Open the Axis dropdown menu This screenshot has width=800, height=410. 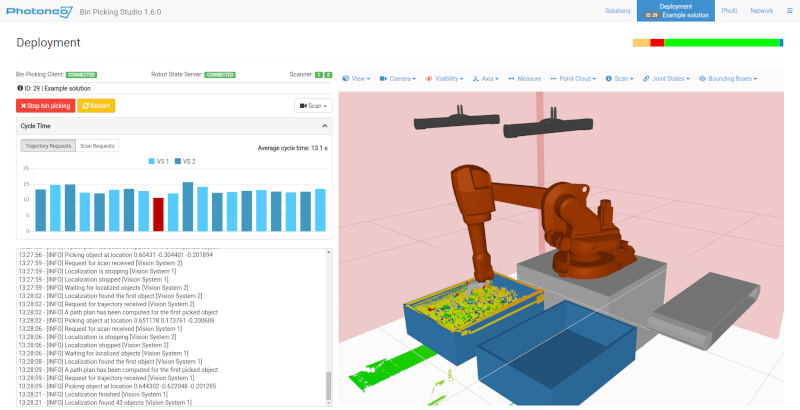(486, 79)
